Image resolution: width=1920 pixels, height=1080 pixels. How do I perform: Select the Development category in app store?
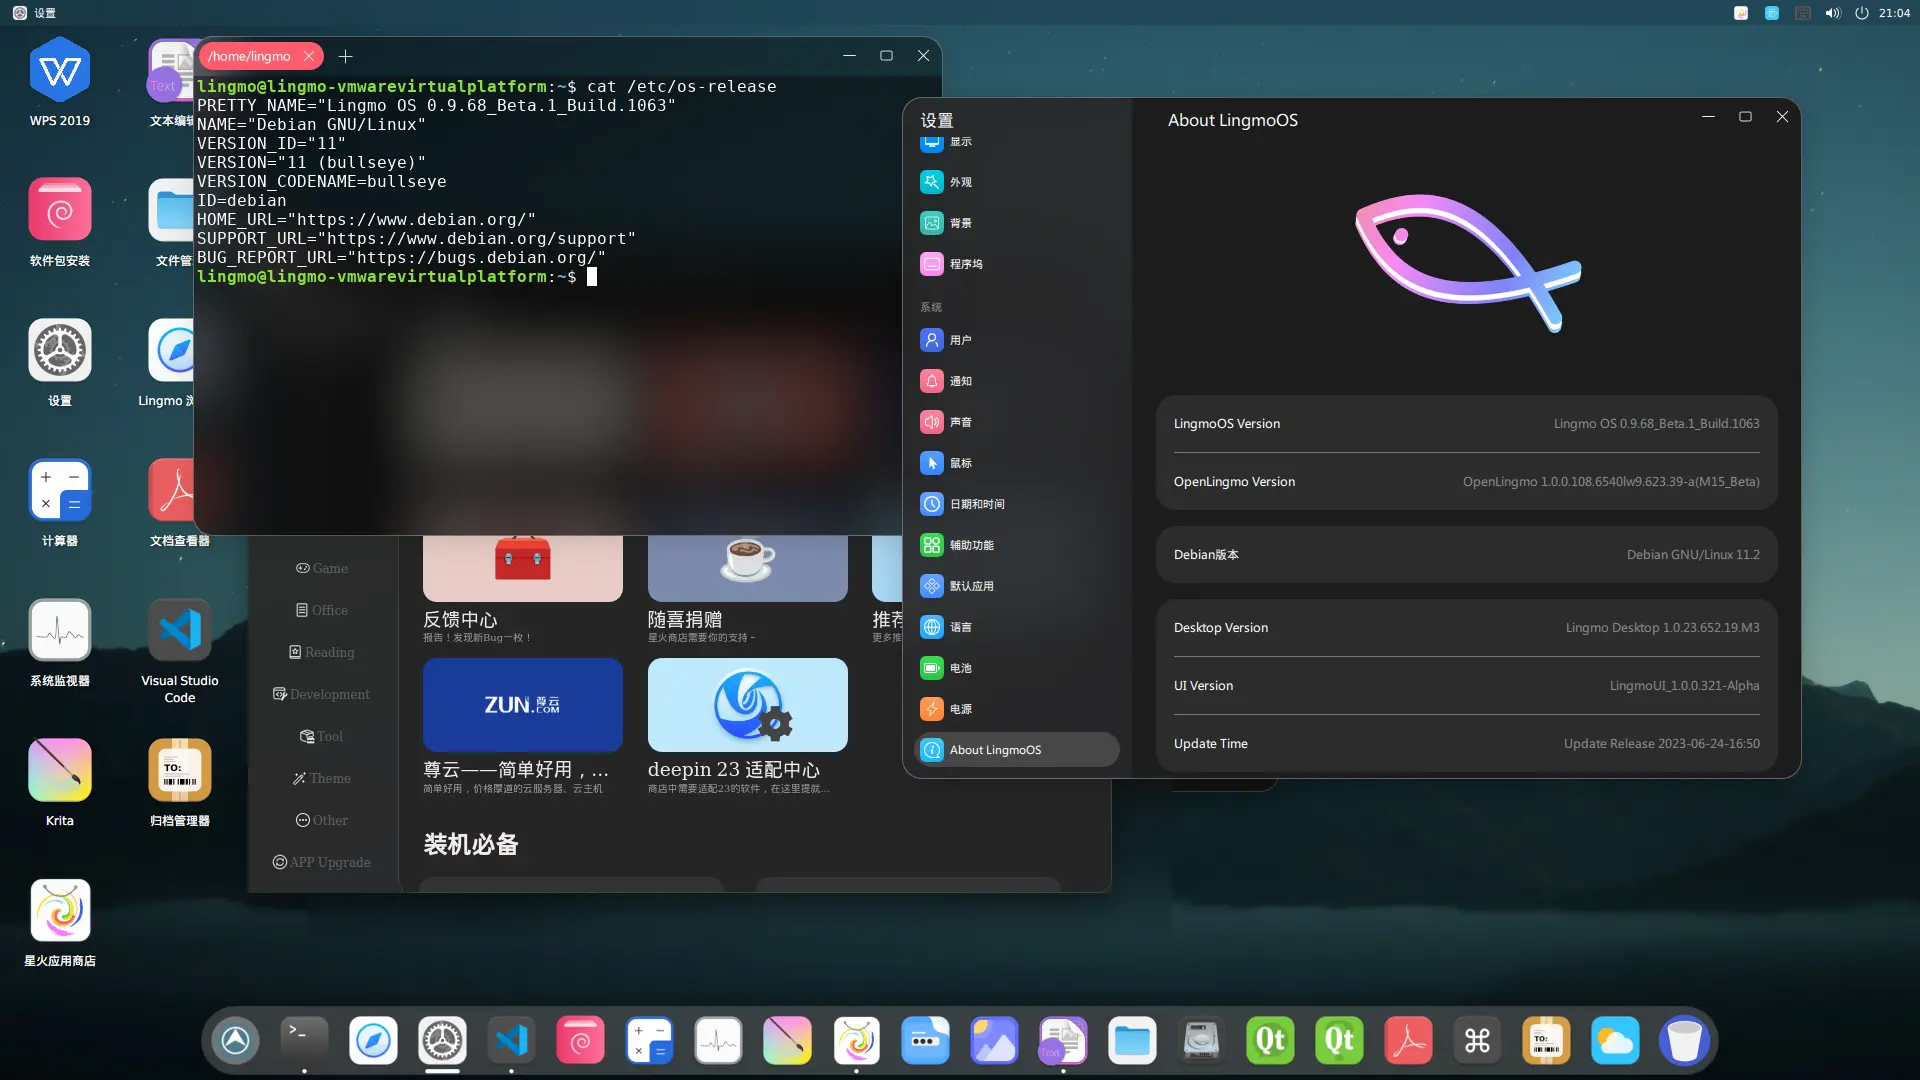pos(321,694)
